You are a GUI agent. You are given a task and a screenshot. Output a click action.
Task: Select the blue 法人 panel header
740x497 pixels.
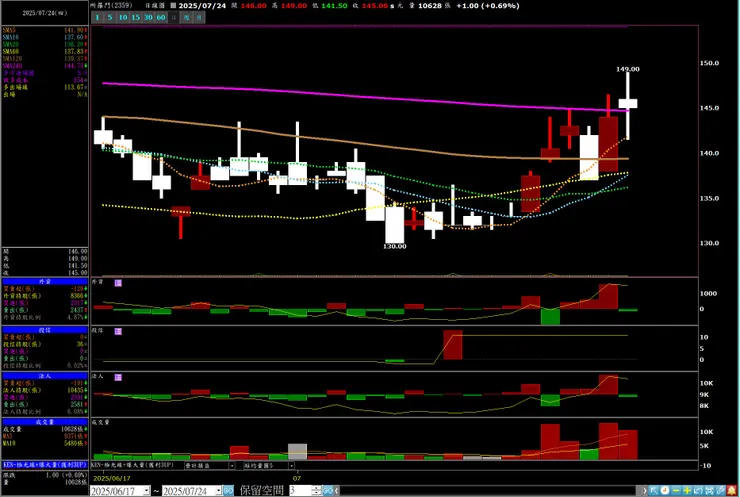point(45,376)
